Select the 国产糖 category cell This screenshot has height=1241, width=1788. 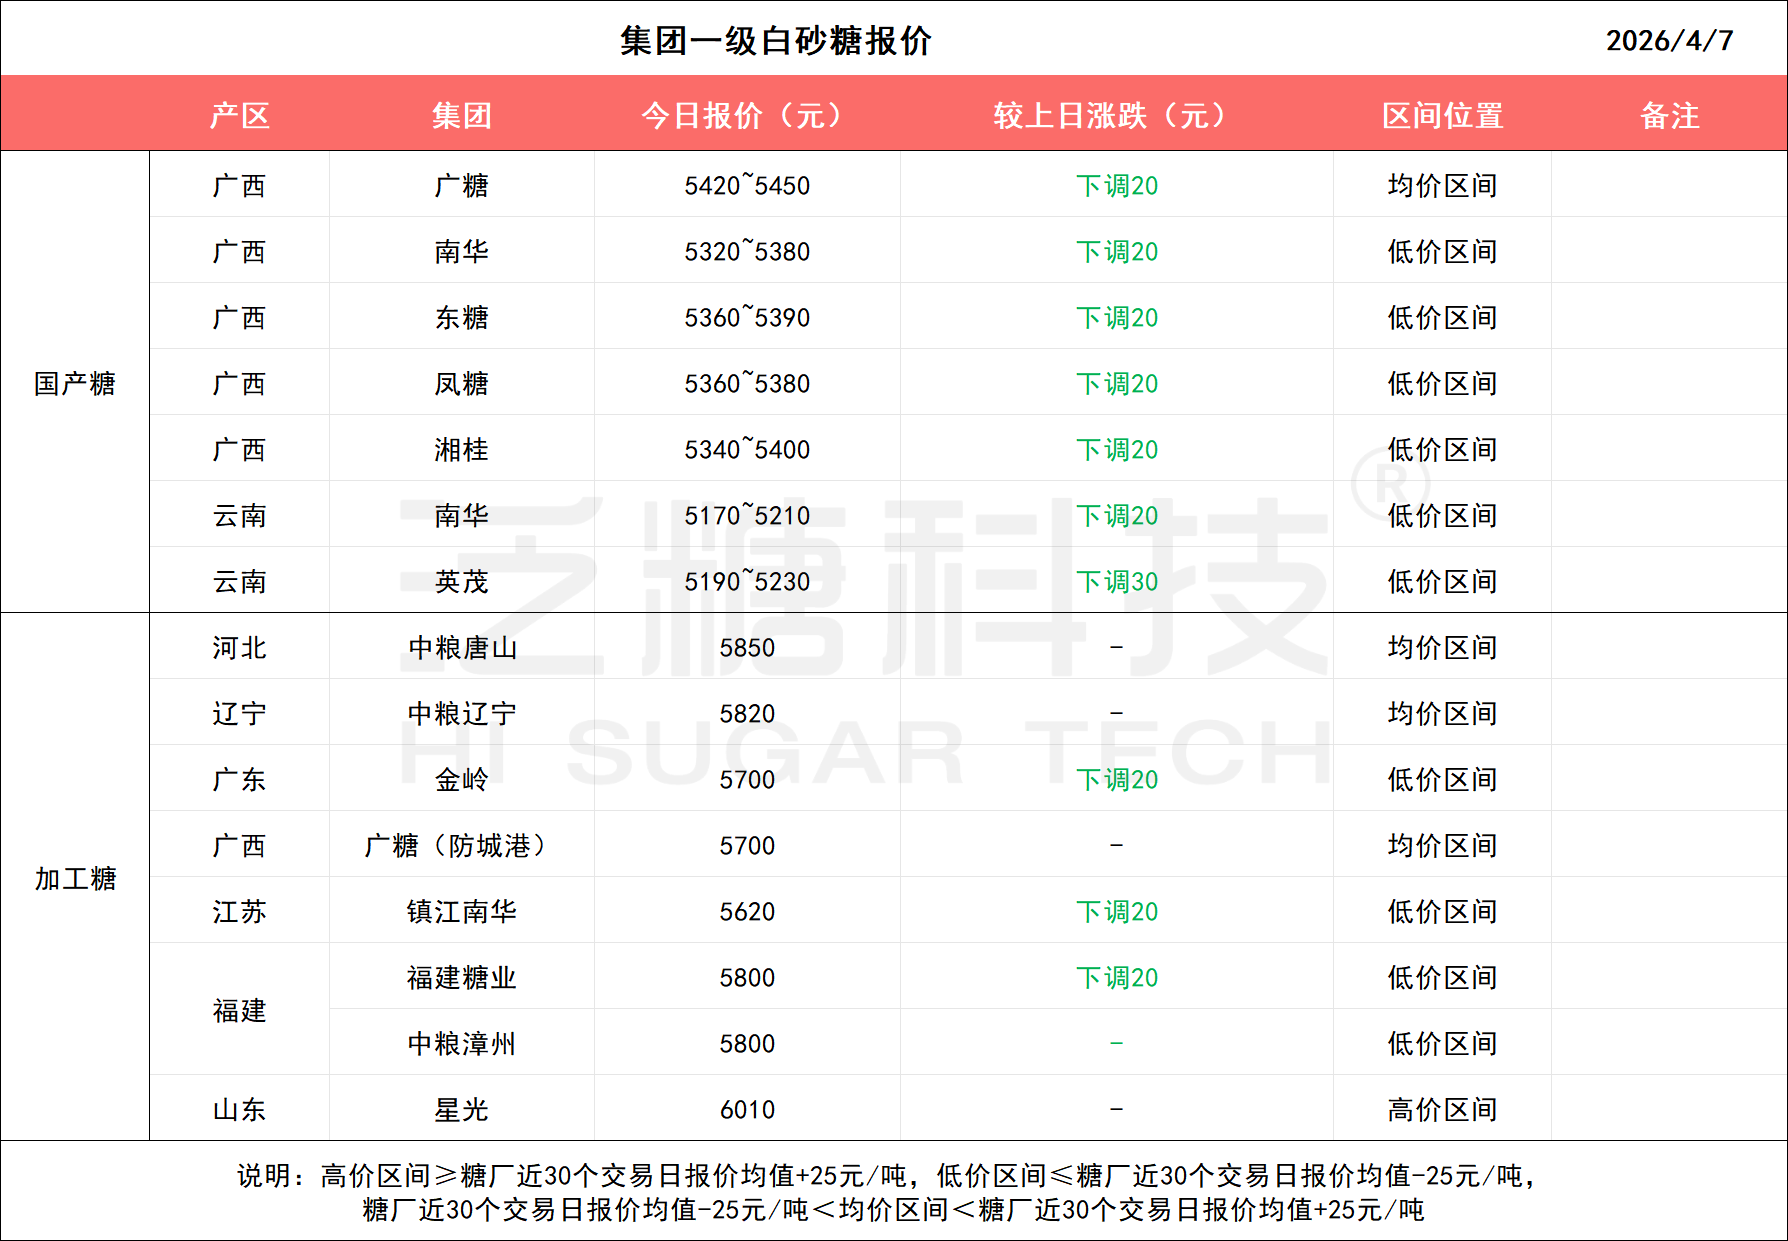coord(75,383)
